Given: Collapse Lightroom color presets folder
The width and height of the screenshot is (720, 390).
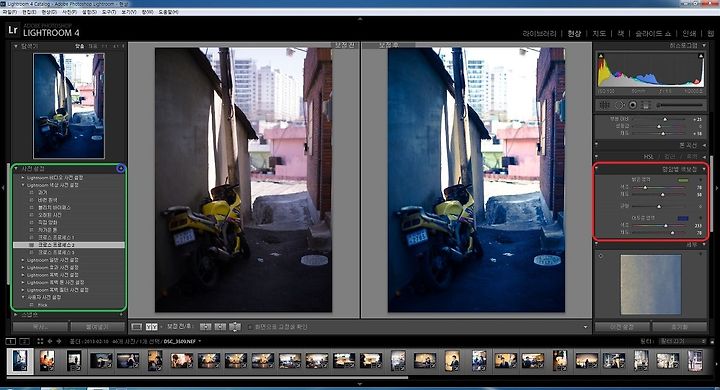Looking at the screenshot, I should coord(23,185).
